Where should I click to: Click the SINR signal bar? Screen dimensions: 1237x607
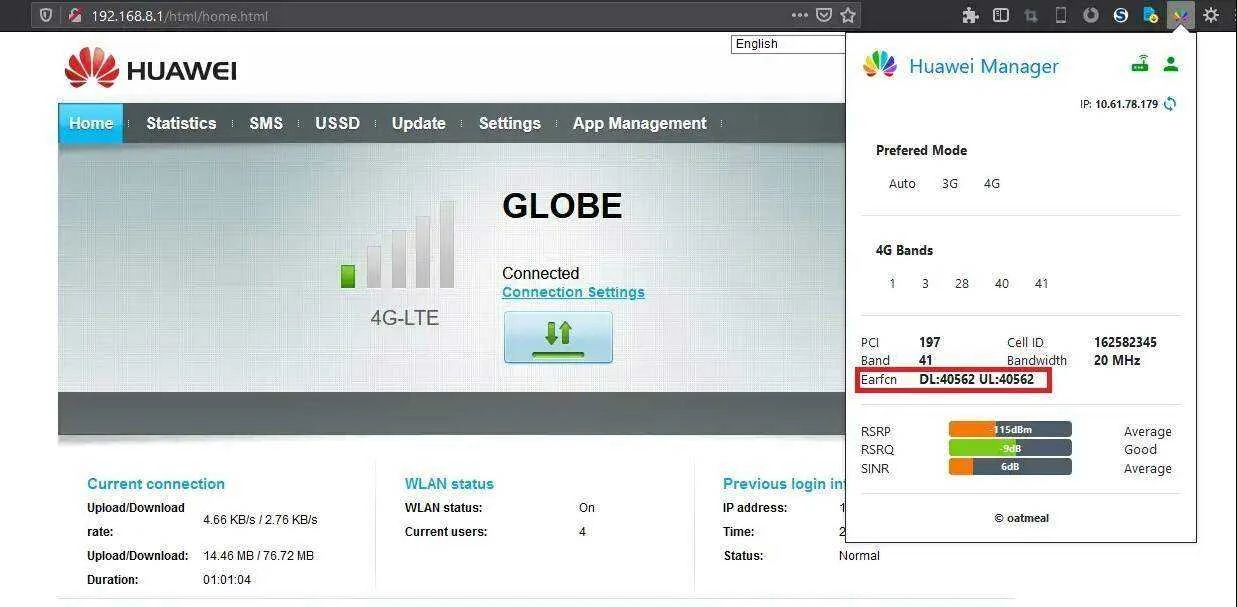(1010, 467)
